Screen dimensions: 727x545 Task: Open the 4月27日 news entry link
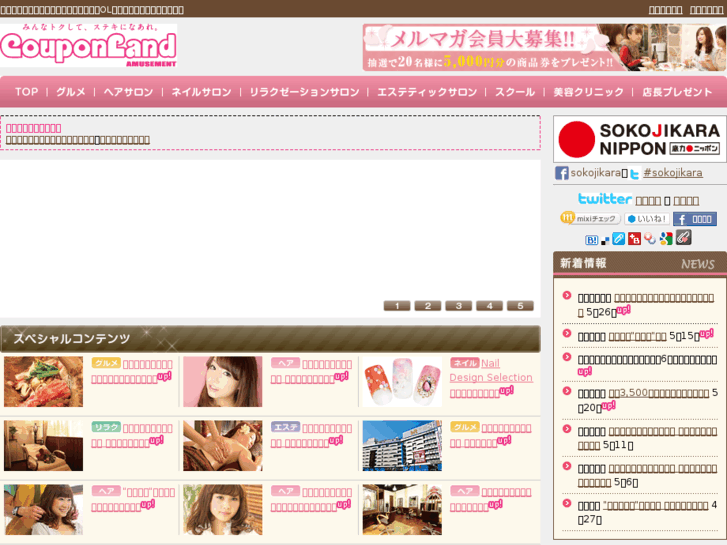coord(656,506)
